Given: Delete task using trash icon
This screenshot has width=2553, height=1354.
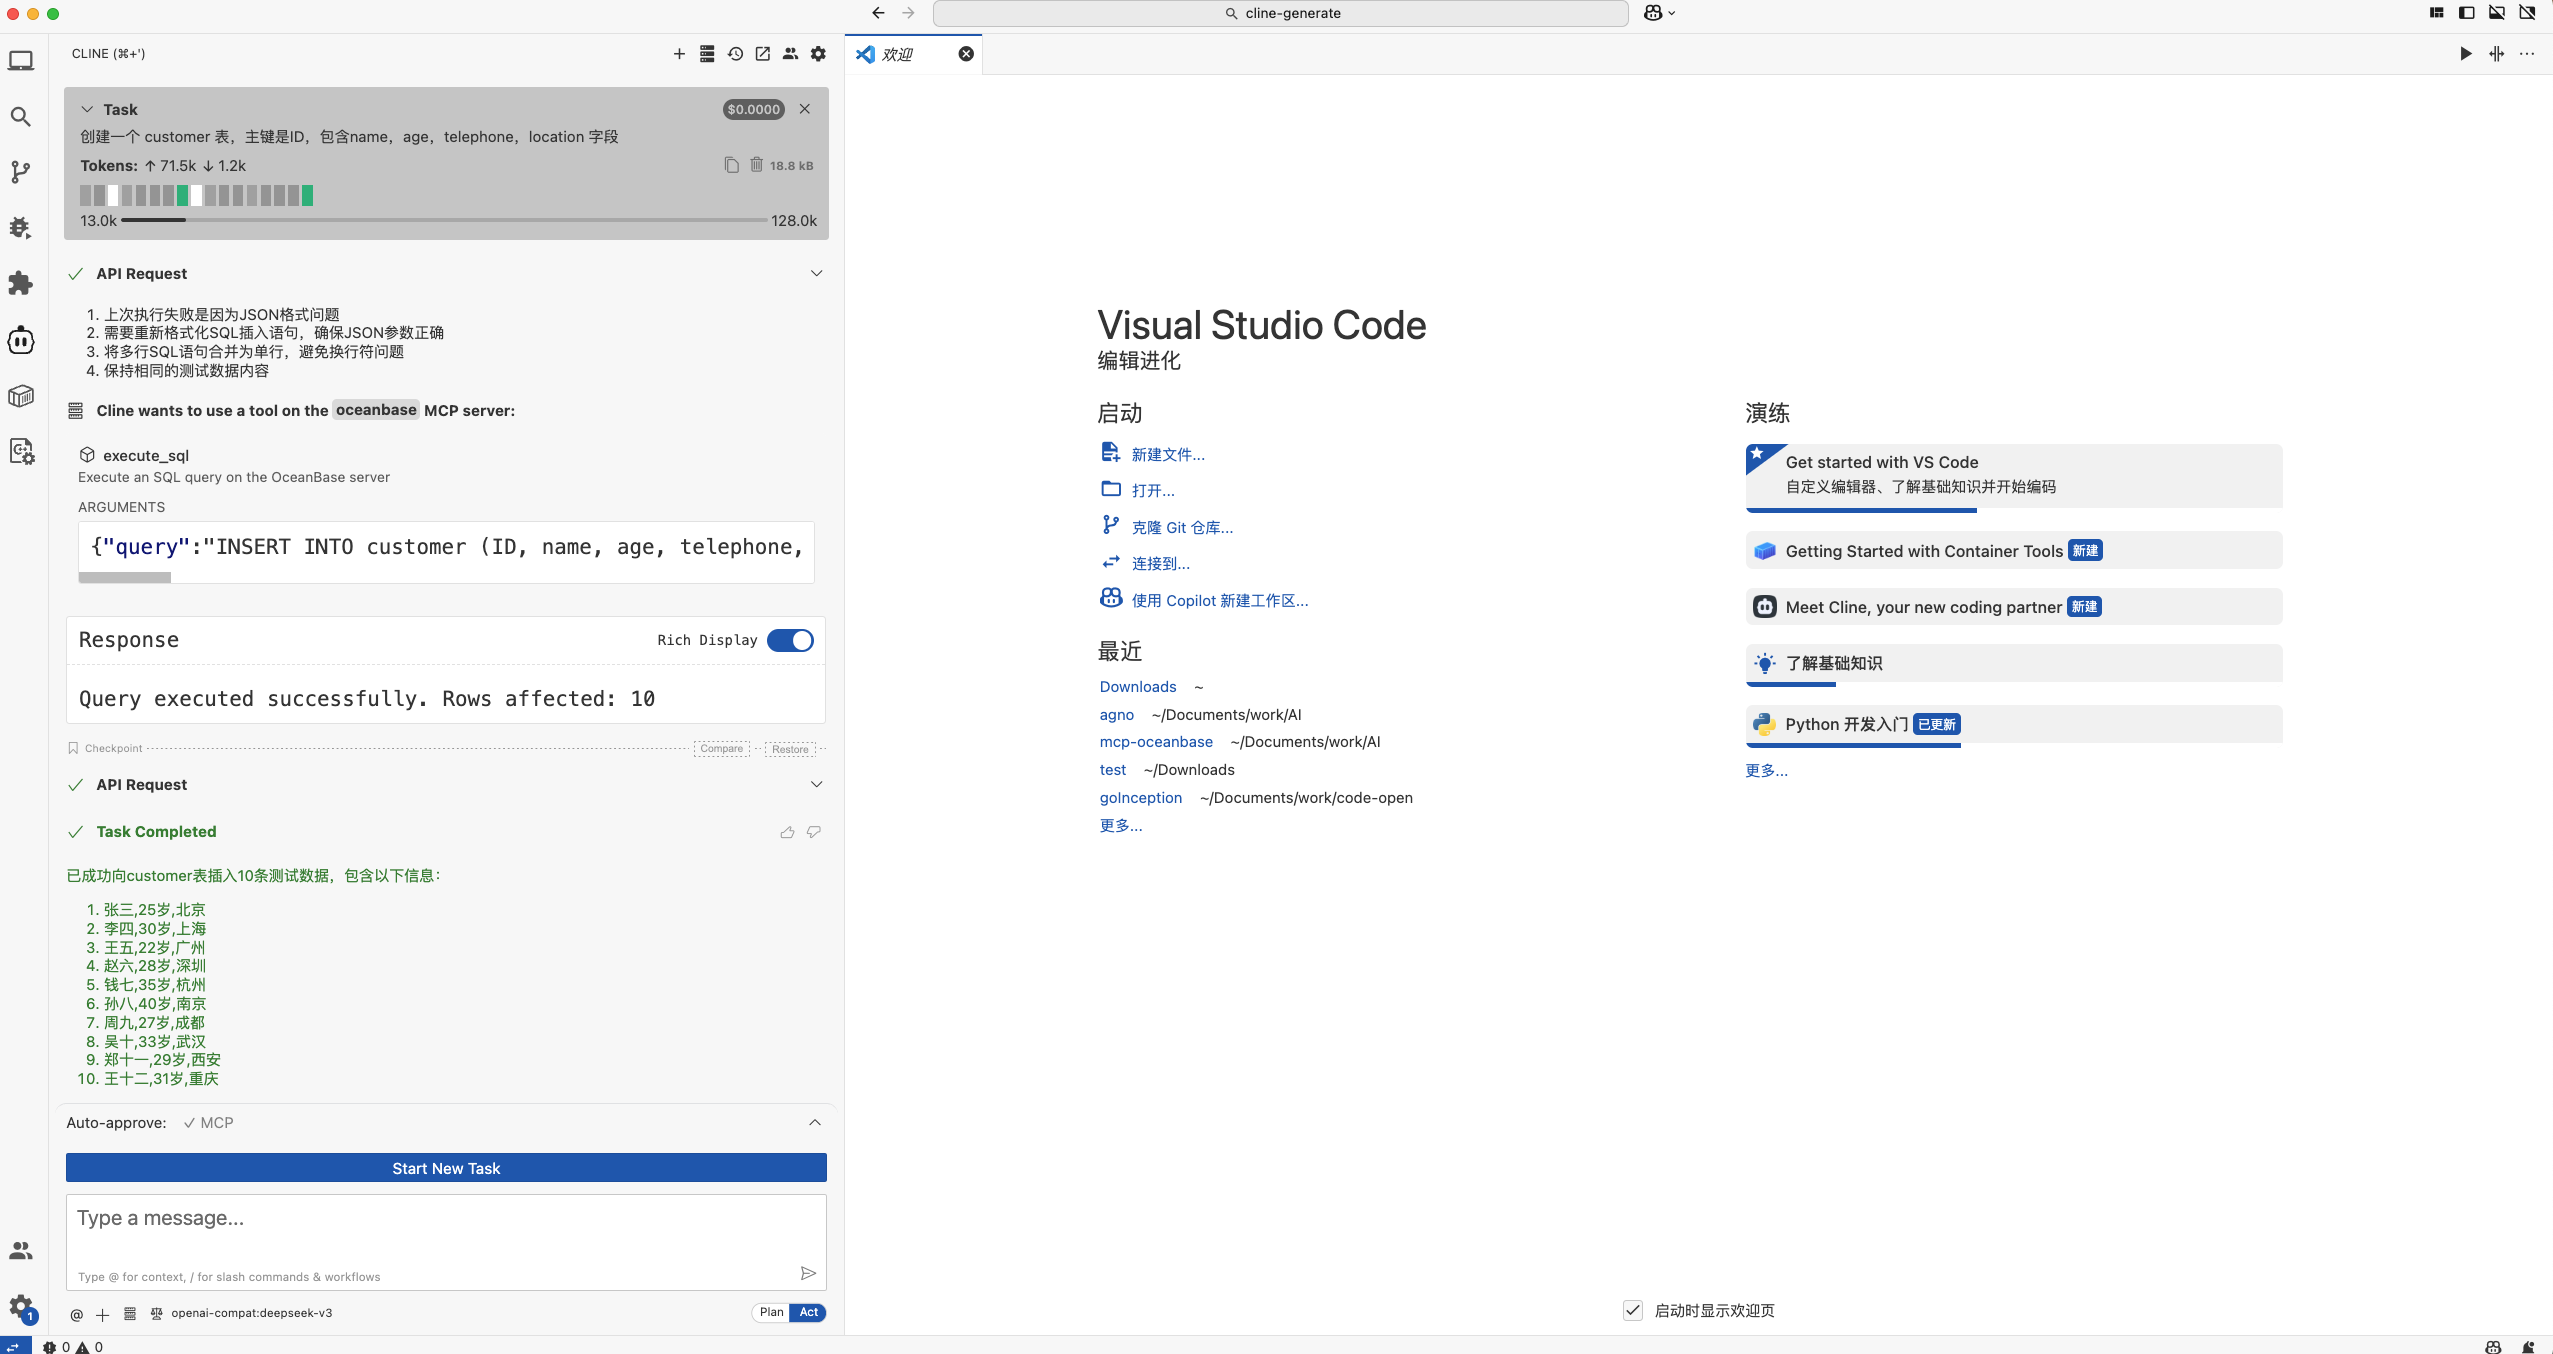Looking at the screenshot, I should click(x=756, y=165).
